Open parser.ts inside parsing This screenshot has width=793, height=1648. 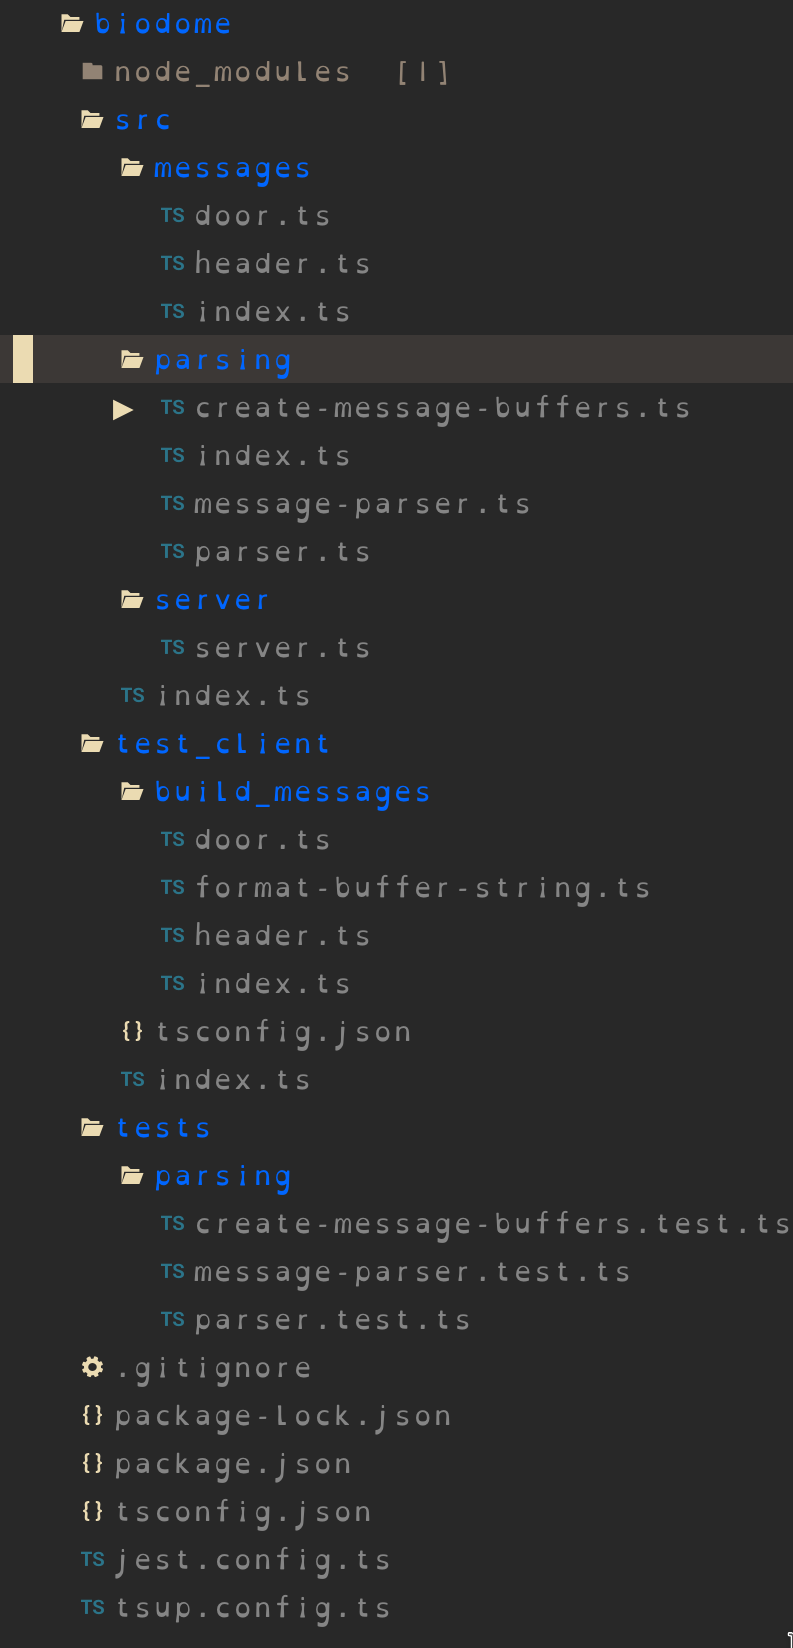point(282,551)
